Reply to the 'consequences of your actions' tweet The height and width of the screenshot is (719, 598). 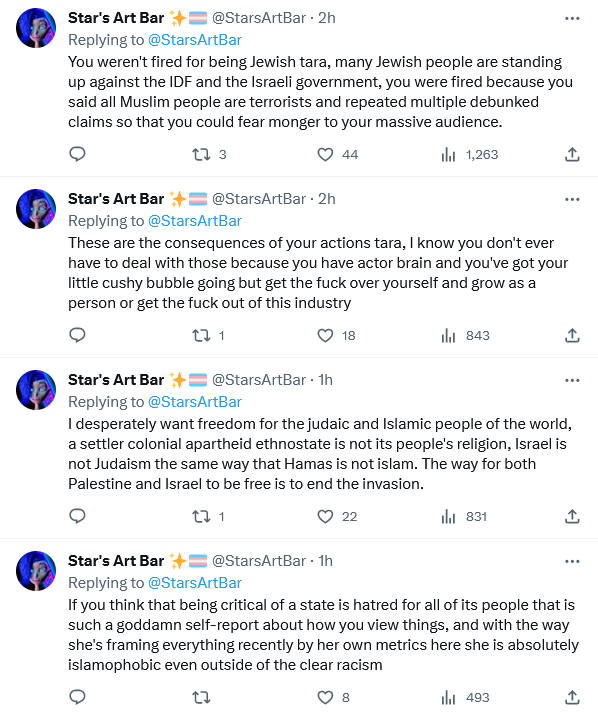(78, 335)
